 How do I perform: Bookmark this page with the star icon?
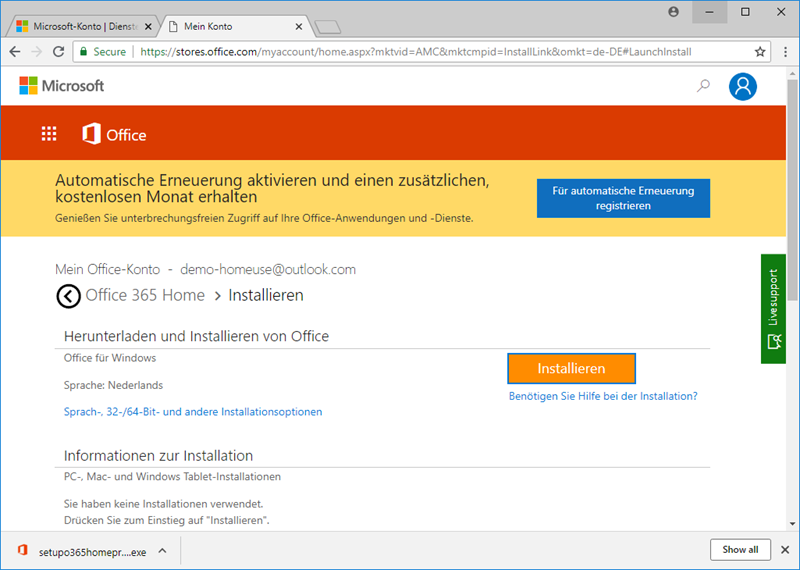click(760, 52)
